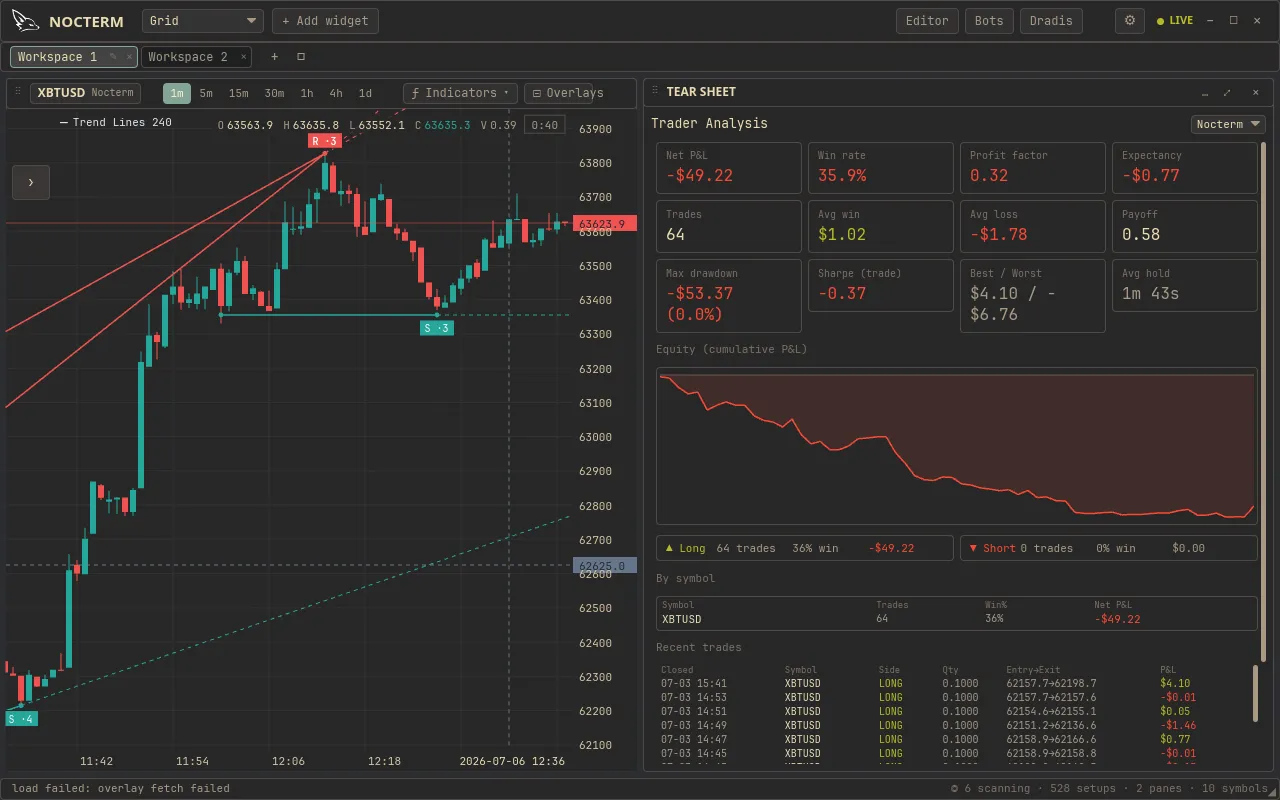1280x800 pixels.
Task: Select the 30m timeframe
Action: point(274,93)
